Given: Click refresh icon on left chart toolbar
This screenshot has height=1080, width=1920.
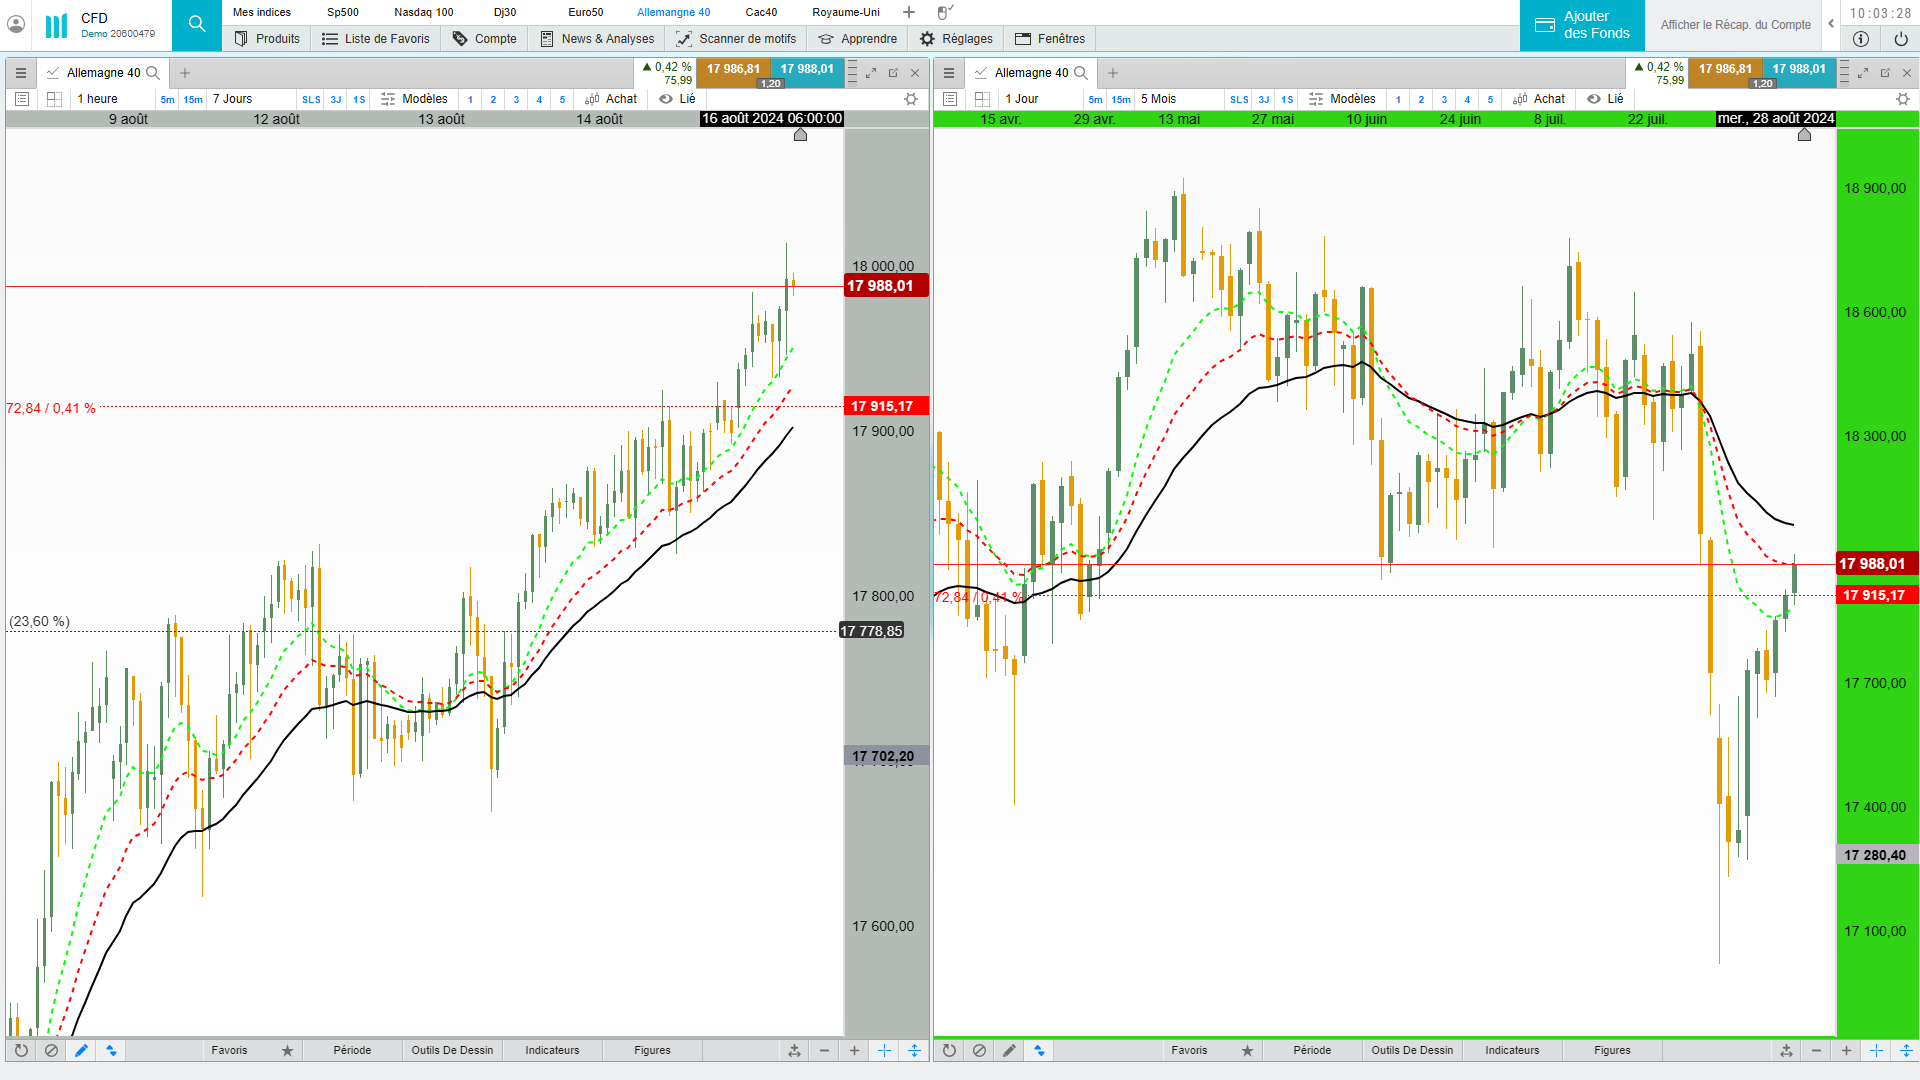Looking at the screenshot, I should tap(21, 1050).
